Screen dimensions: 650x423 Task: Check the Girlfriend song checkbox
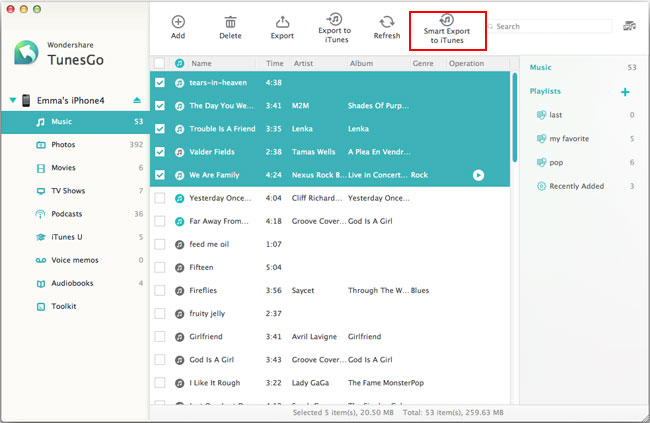(x=160, y=337)
